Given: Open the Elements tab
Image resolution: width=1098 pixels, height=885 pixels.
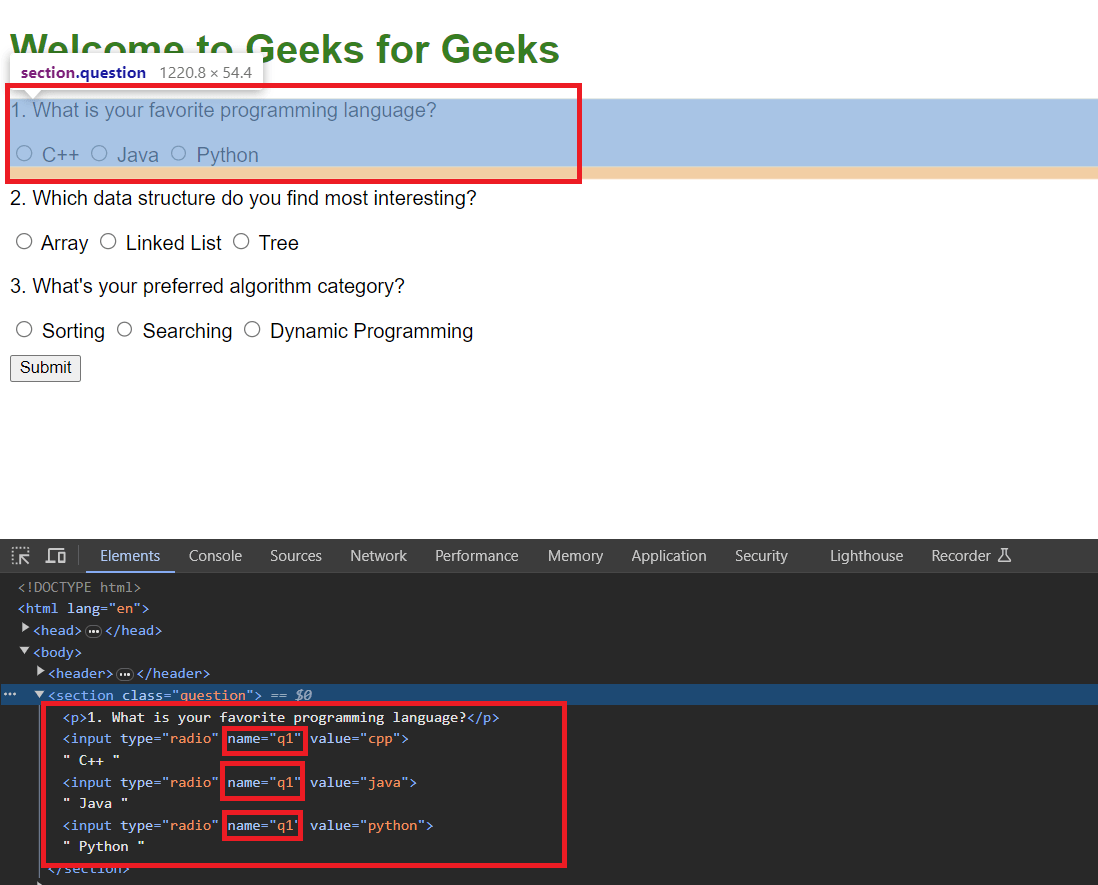Looking at the screenshot, I should 130,556.
